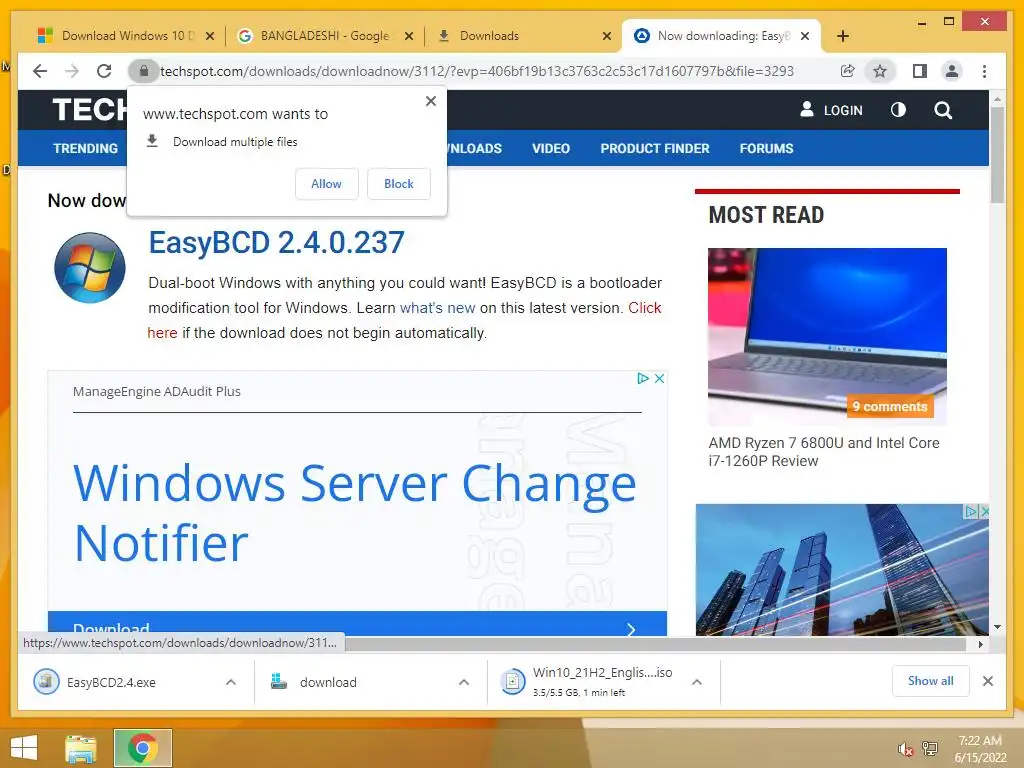Click the skyscraper ad image
The image size is (1024, 768).
pyautogui.click(x=842, y=569)
